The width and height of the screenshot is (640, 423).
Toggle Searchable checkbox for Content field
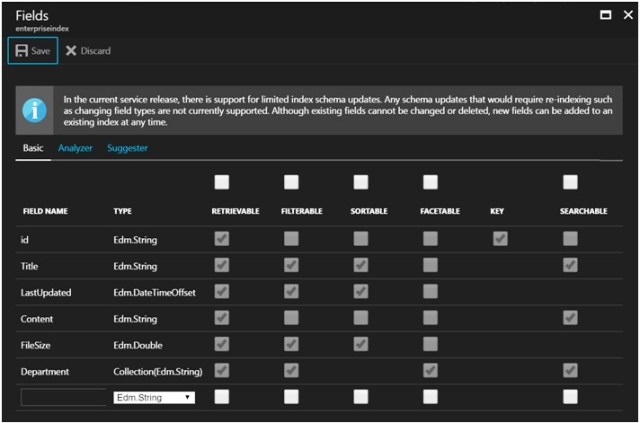pyautogui.click(x=570, y=318)
